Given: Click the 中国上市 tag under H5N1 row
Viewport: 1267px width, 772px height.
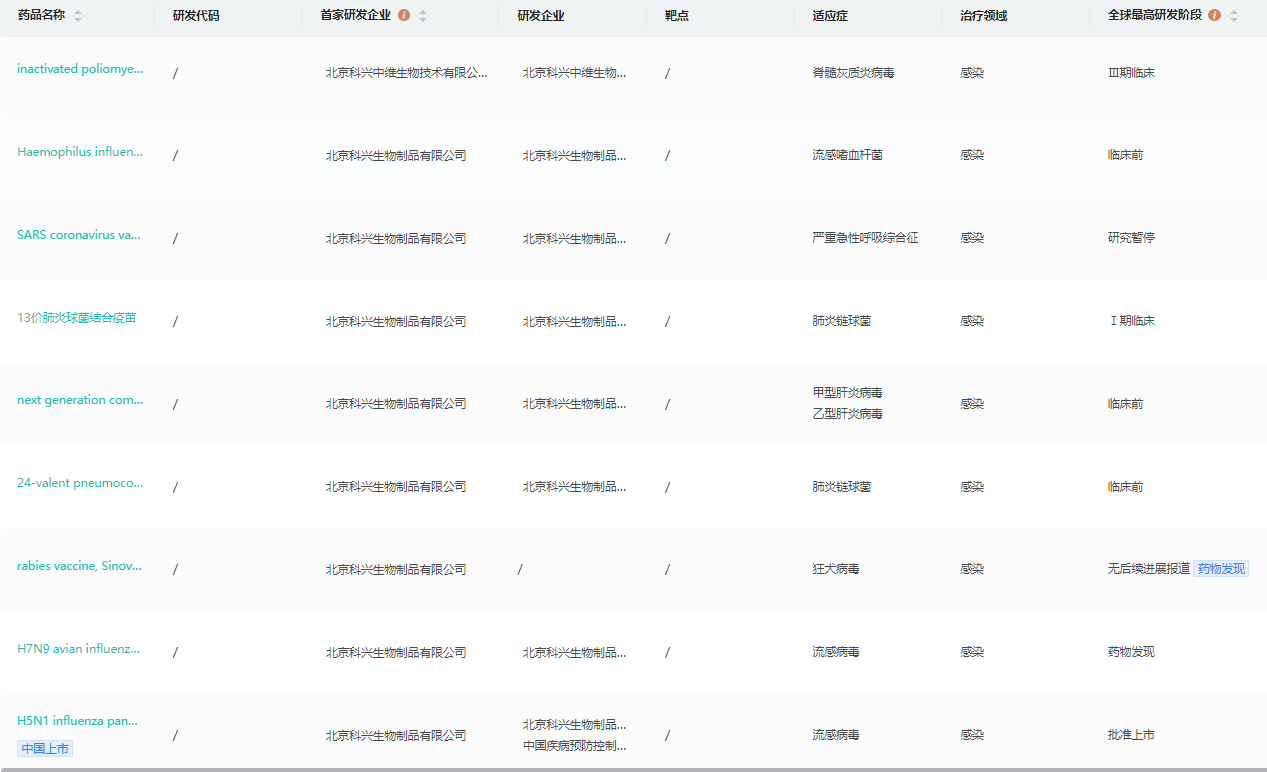Looking at the screenshot, I should click(x=45, y=748).
